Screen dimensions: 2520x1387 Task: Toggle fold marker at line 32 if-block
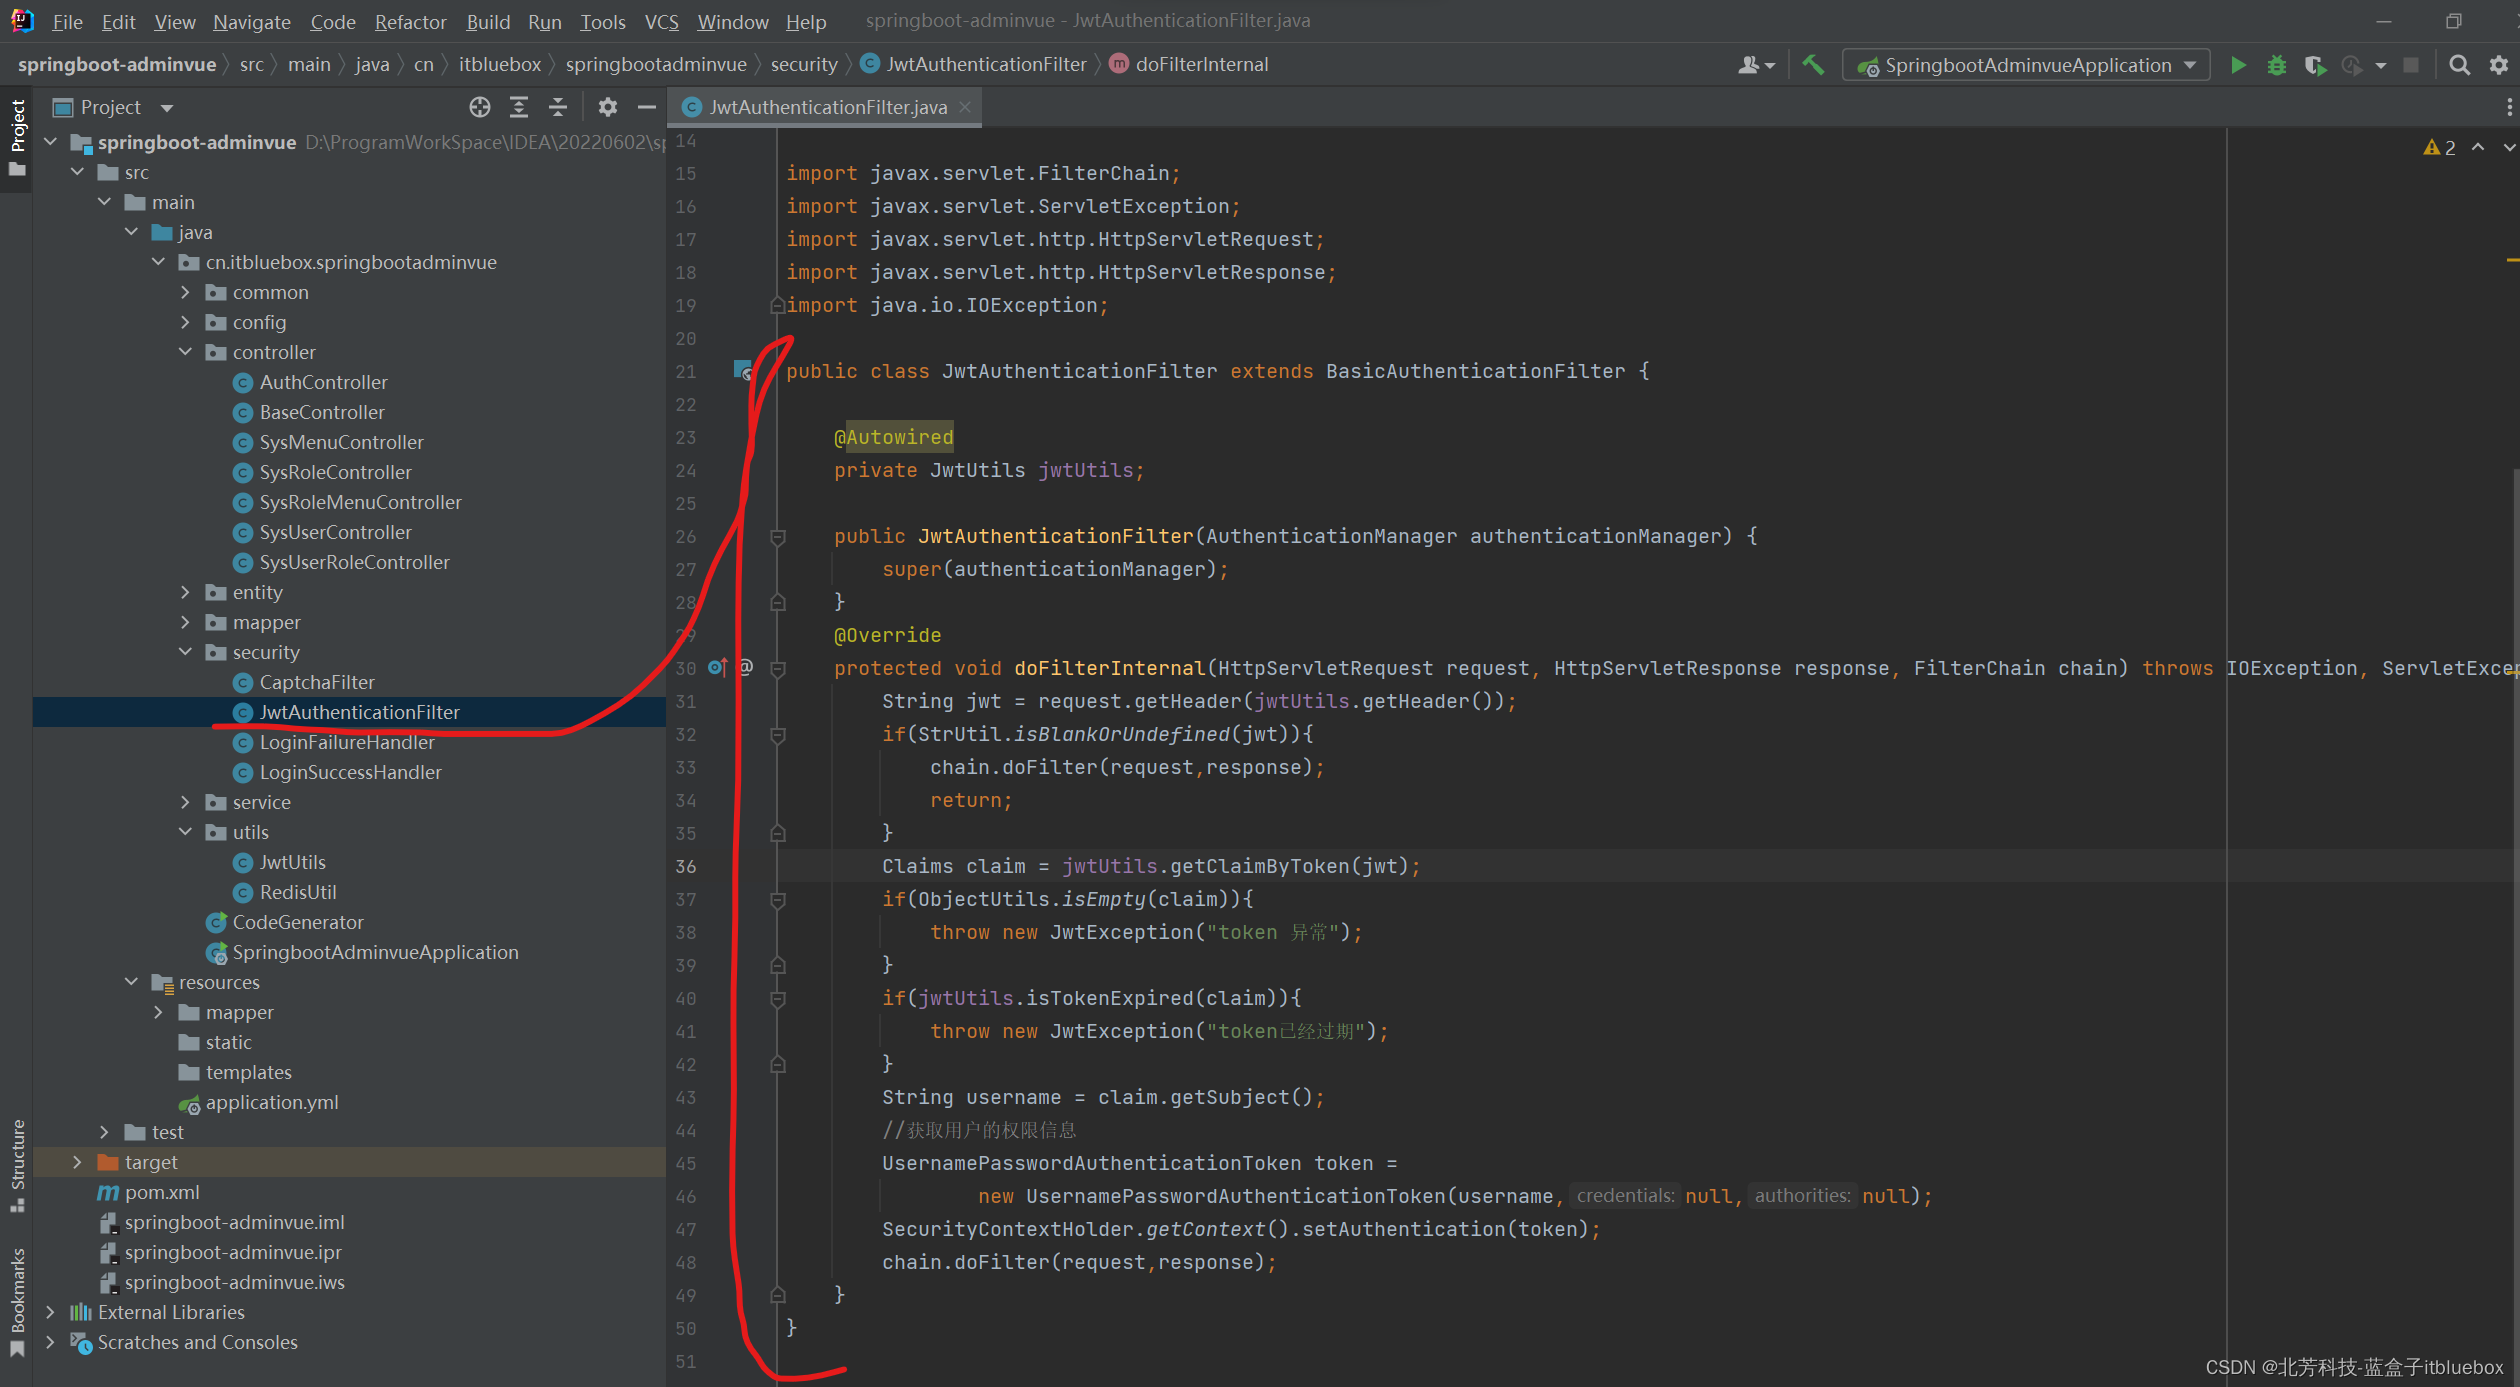[778, 735]
